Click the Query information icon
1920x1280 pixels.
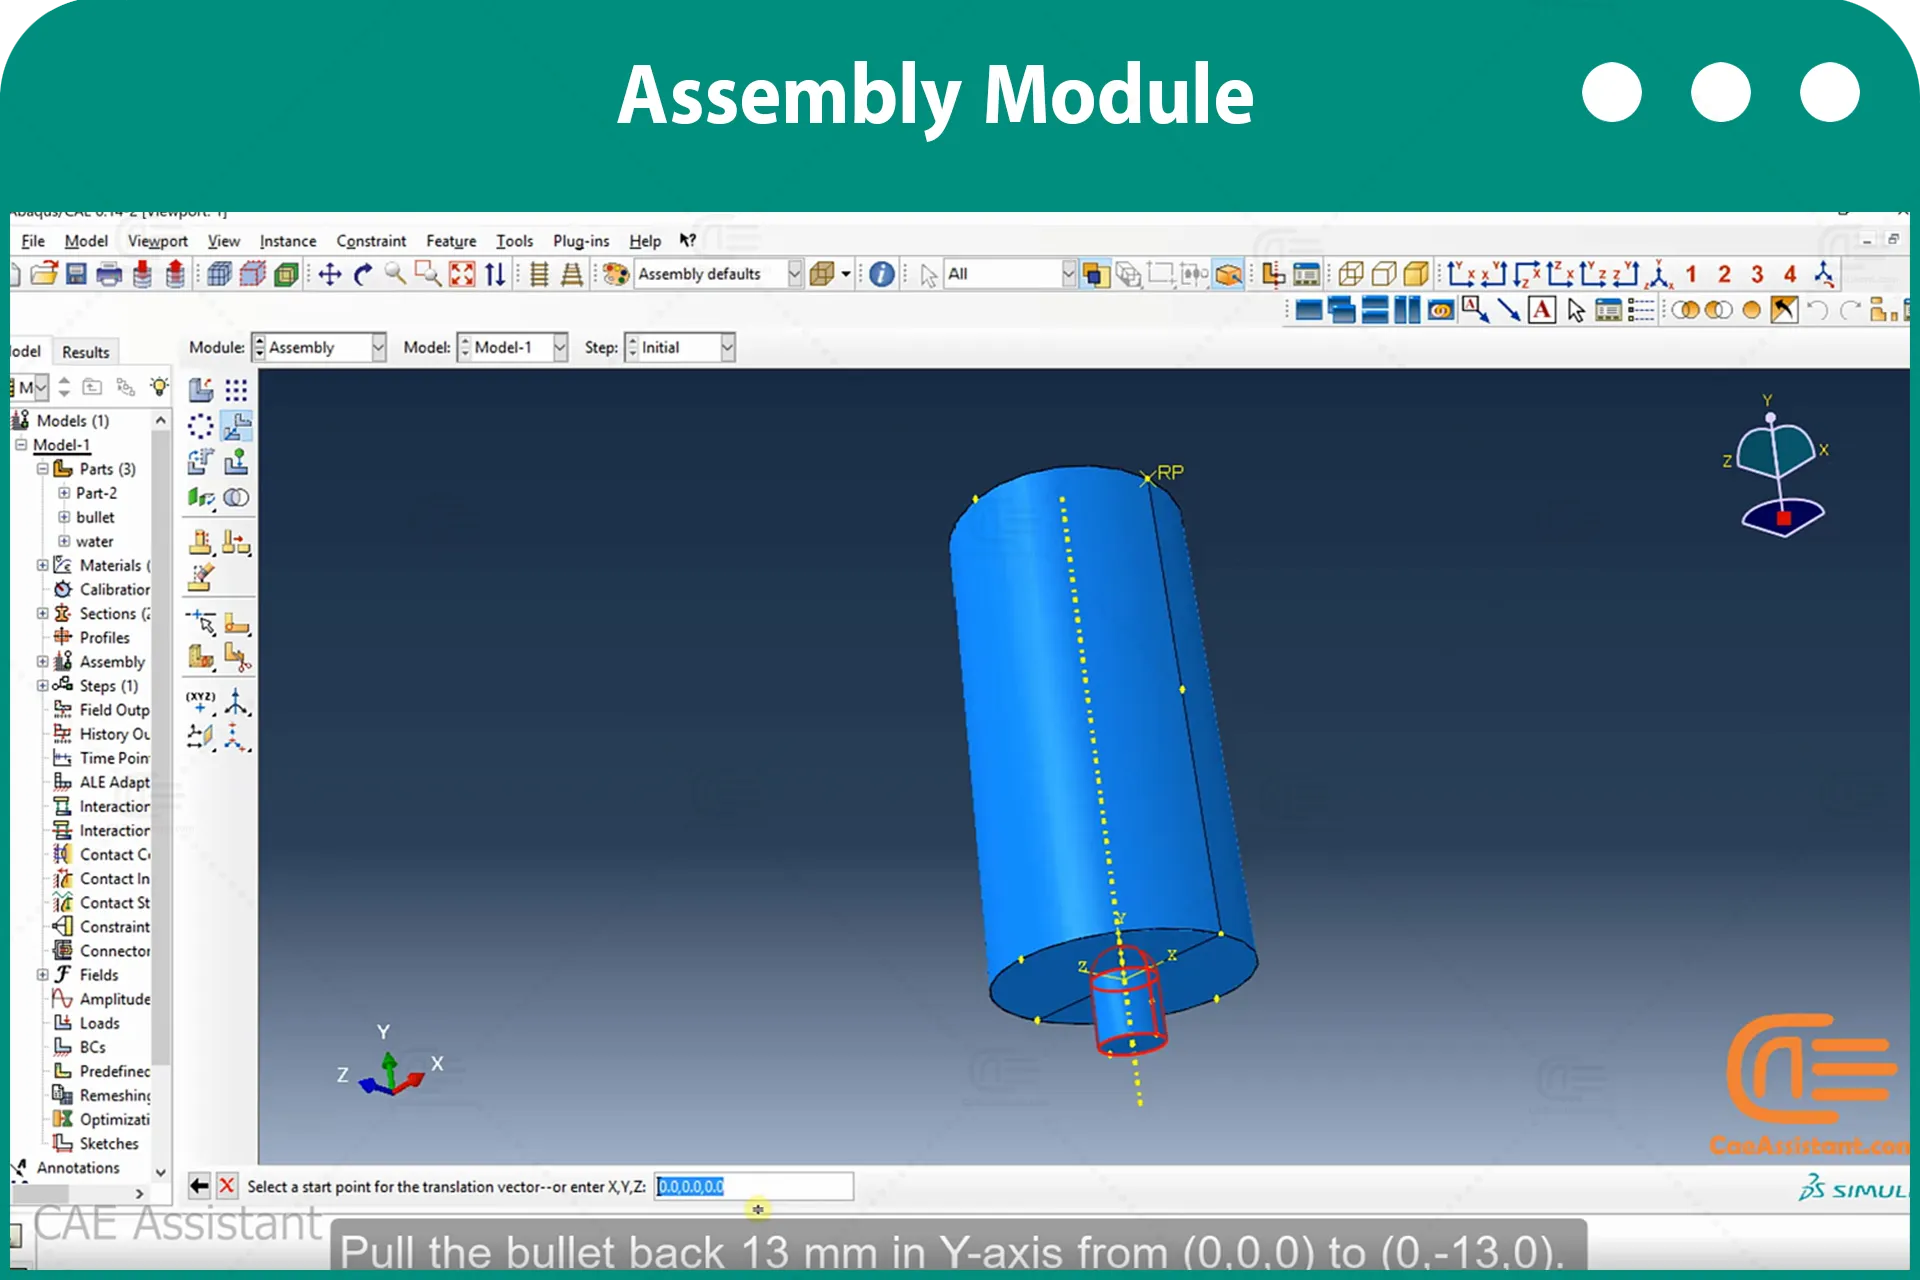pos(882,274)
